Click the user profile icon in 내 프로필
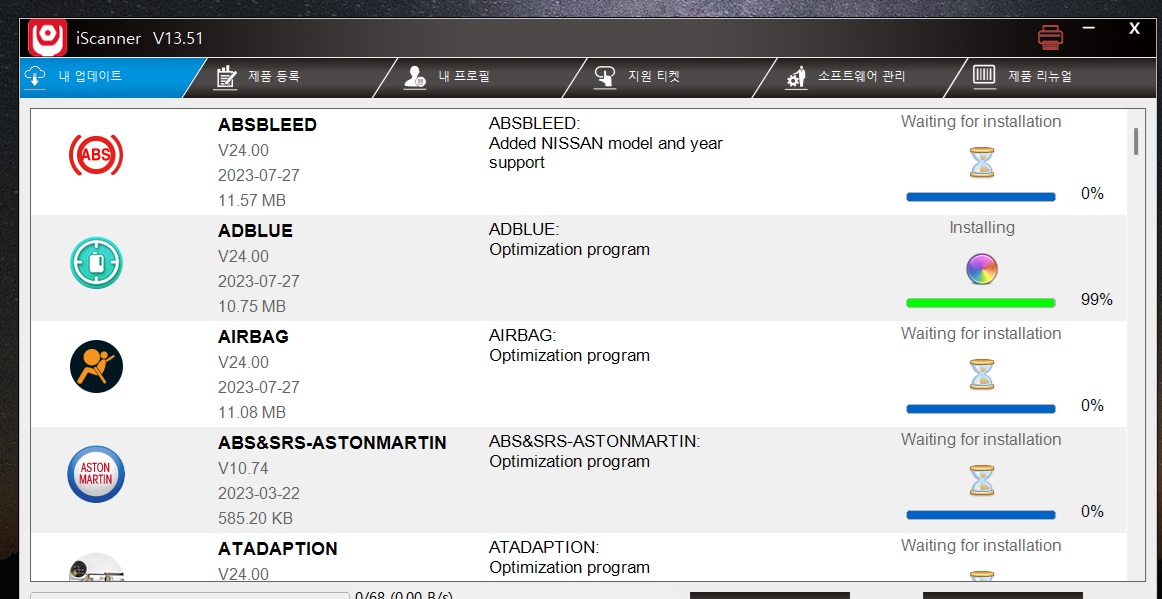Screen dimensions: 1162x599 coord(415,76)
